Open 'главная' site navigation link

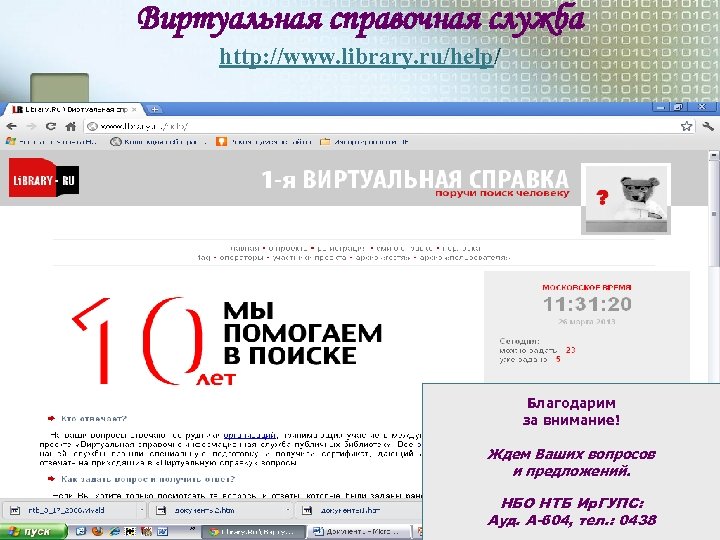245,248
